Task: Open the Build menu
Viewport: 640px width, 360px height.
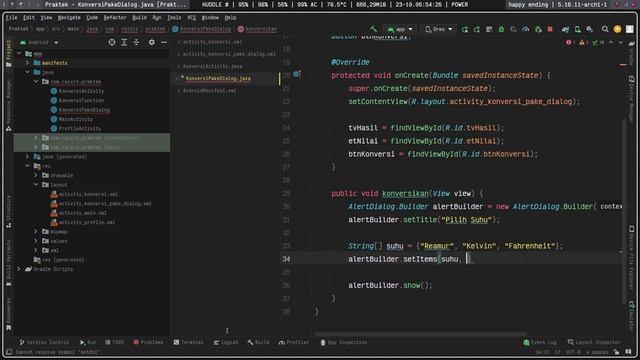Action: click(x=139, y=18)
